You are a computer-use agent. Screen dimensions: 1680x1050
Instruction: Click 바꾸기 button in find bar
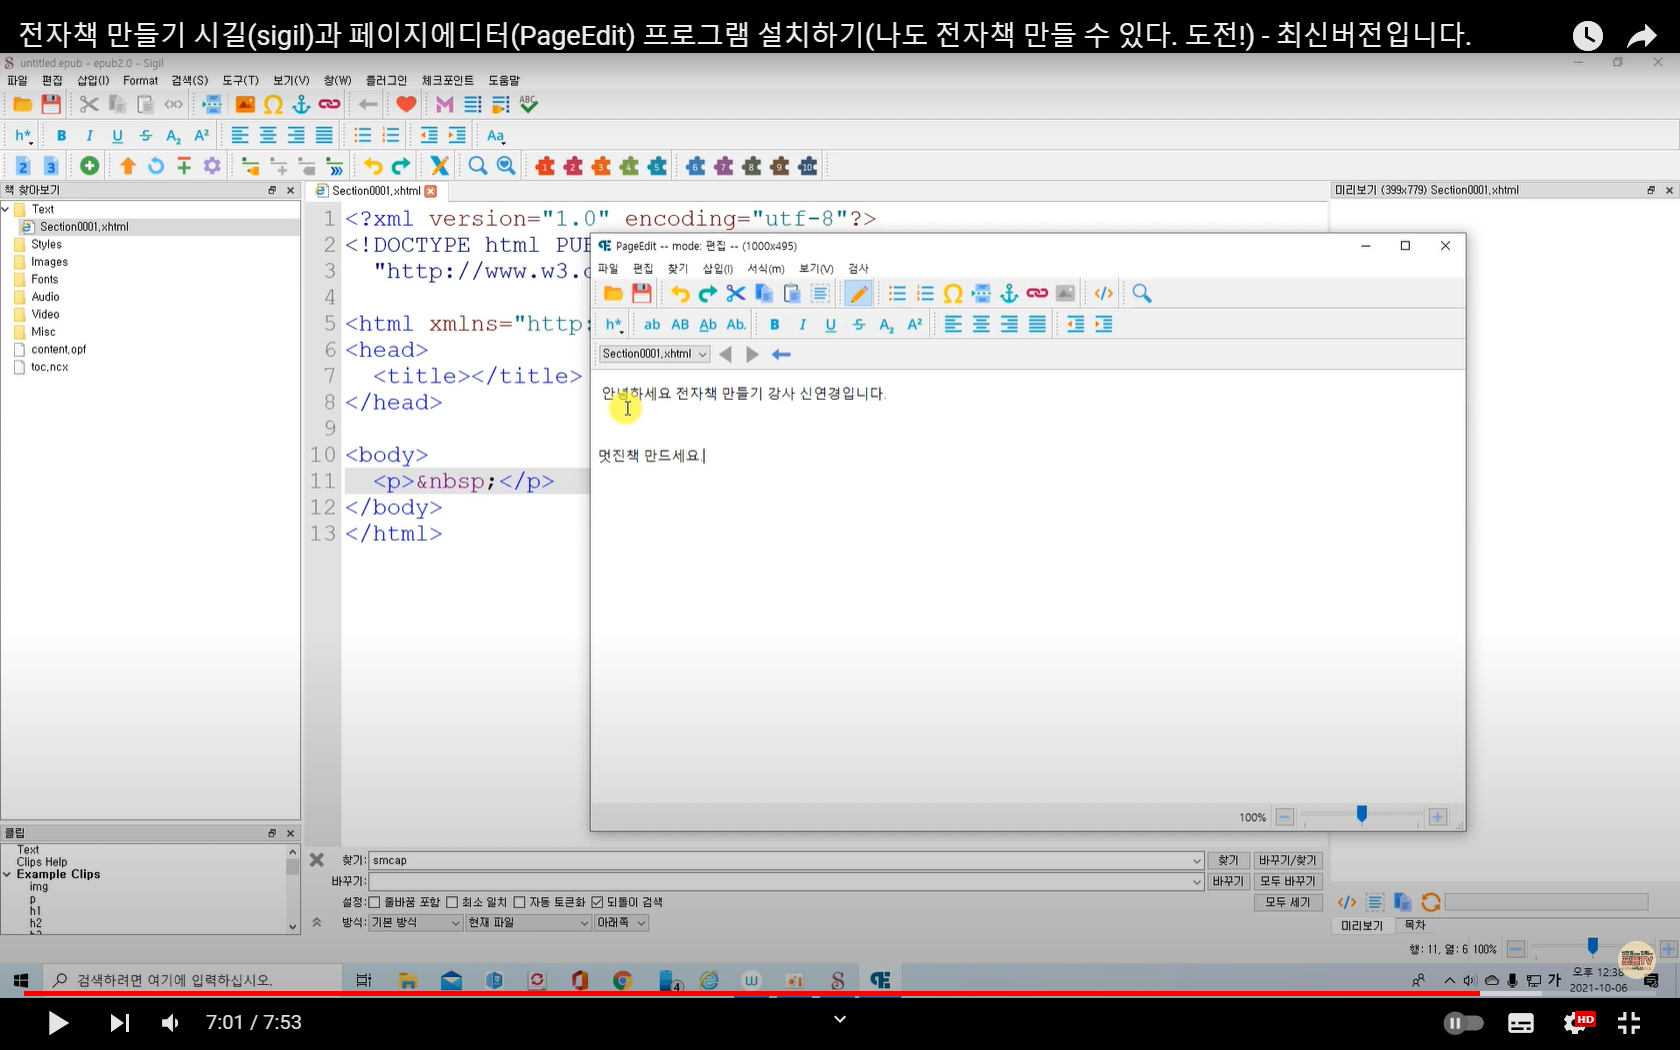coord(1228,881)
